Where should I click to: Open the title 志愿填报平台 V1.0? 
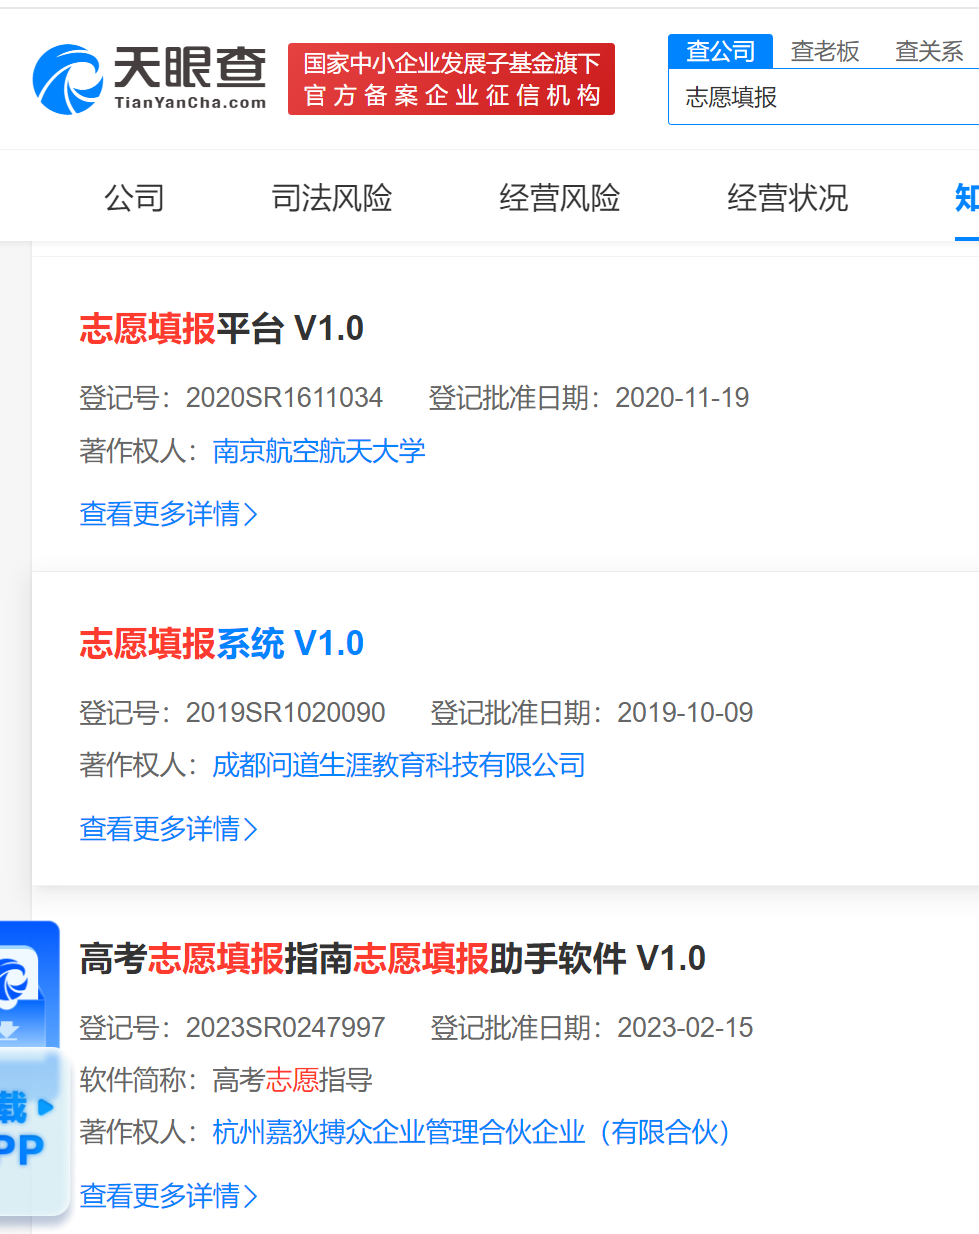pyautogui.click(x=222, y=328)
